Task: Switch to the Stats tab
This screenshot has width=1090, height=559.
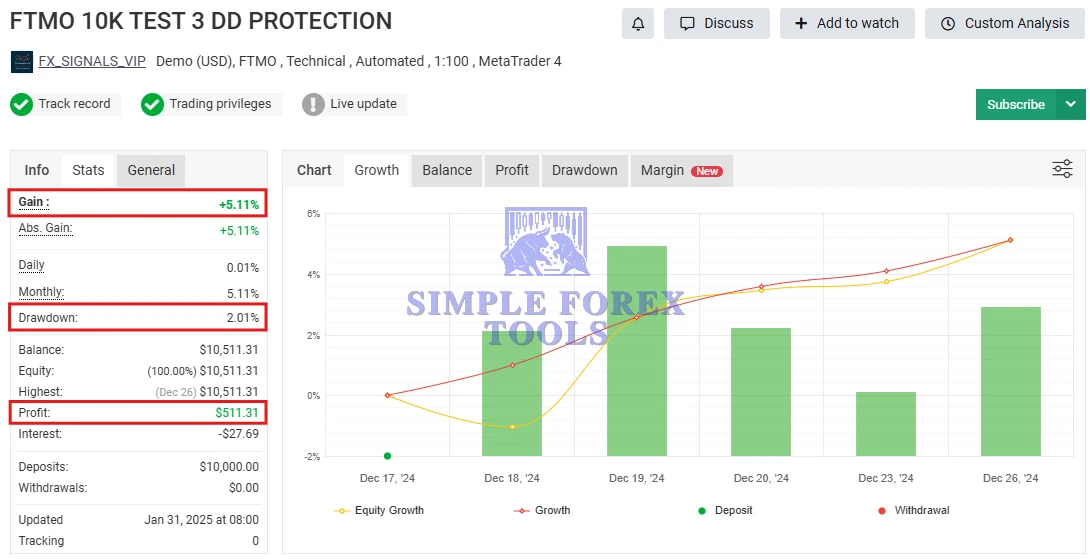Action: tap(88, 170)
